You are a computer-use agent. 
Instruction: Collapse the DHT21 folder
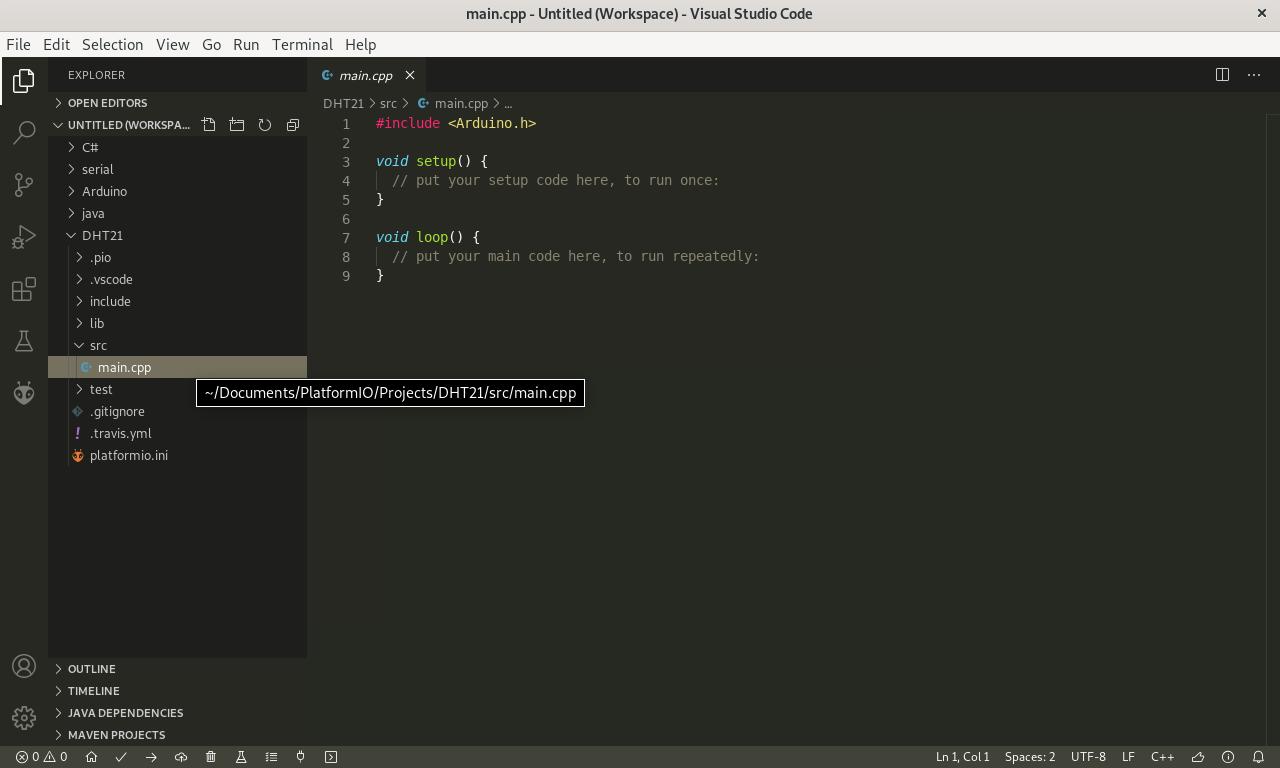tap(177, 235)
